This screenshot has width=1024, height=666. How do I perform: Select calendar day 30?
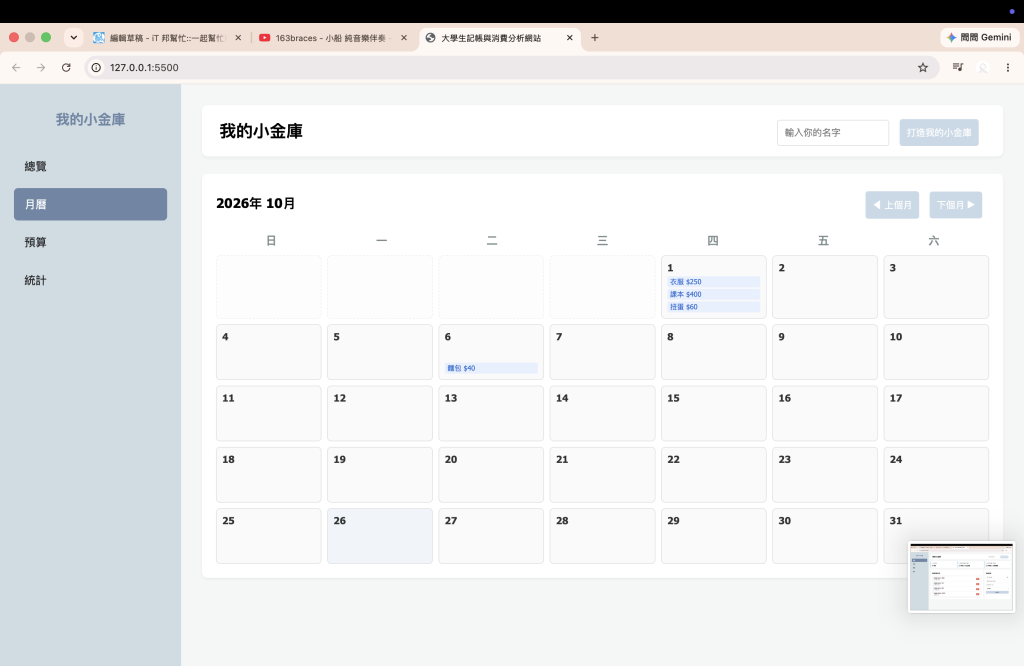[825, 536]
